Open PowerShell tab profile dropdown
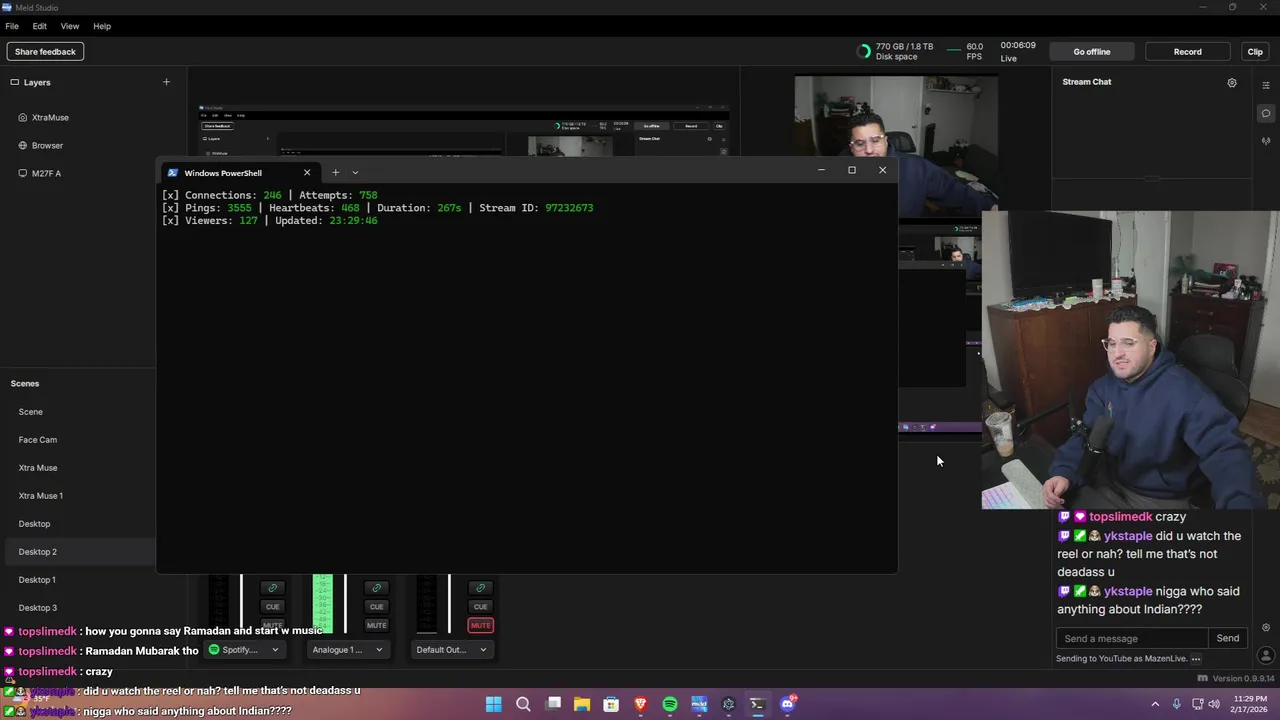Viewport: 1280px width, 720px height. (x=355, y=173)
